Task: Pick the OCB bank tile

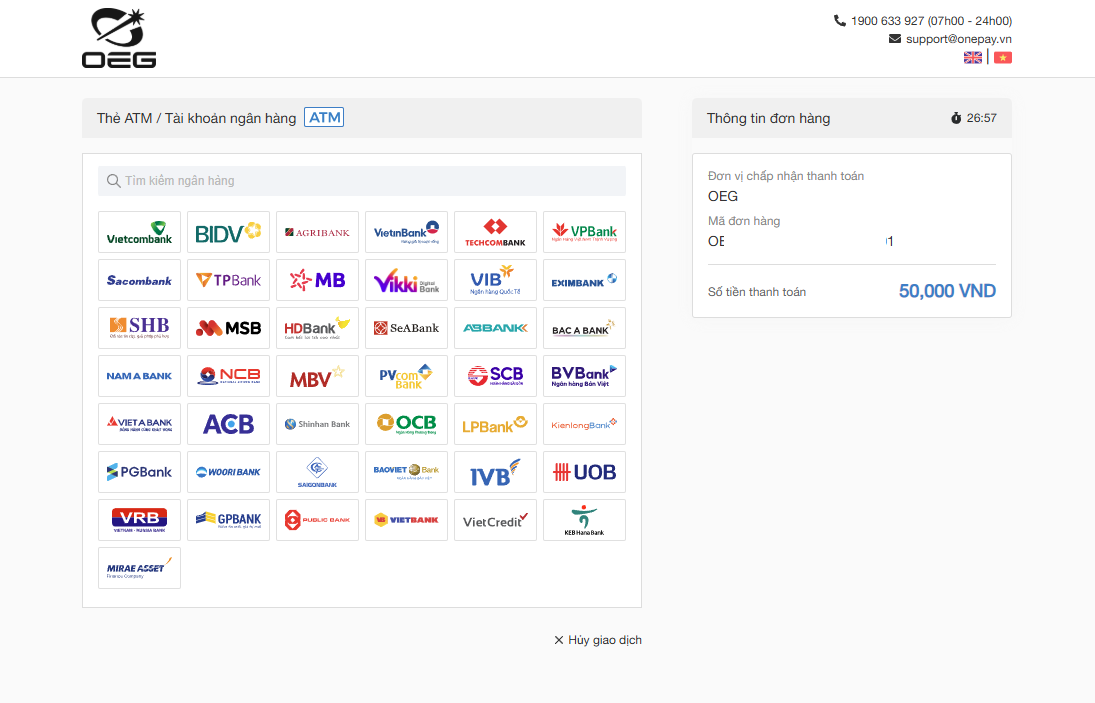Action: [x=406, y=424]
